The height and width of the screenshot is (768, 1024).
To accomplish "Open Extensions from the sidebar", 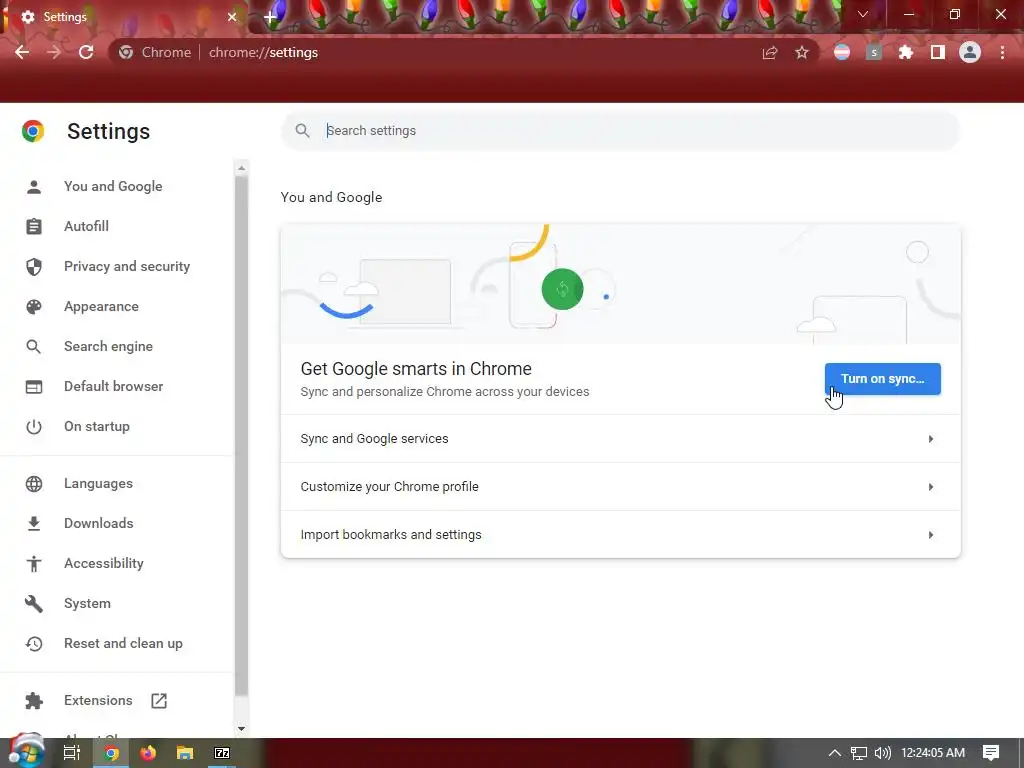I will tap(98, 701).
